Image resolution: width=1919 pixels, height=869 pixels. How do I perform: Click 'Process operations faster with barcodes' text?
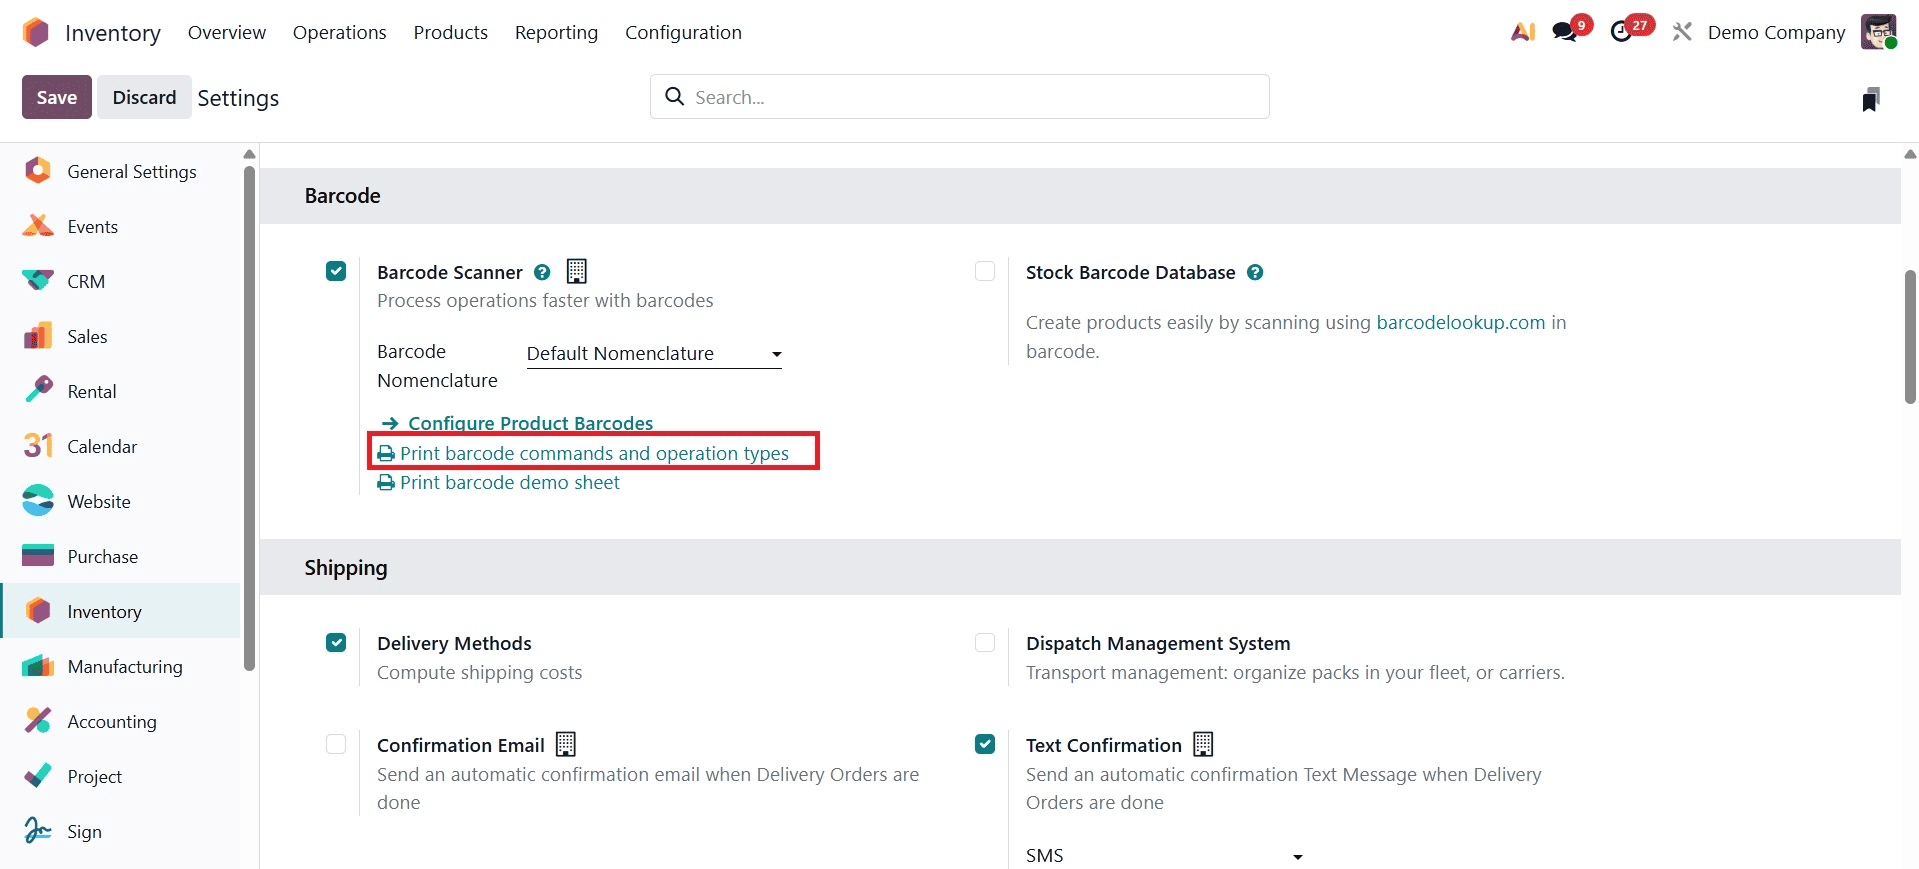[545, 300]
